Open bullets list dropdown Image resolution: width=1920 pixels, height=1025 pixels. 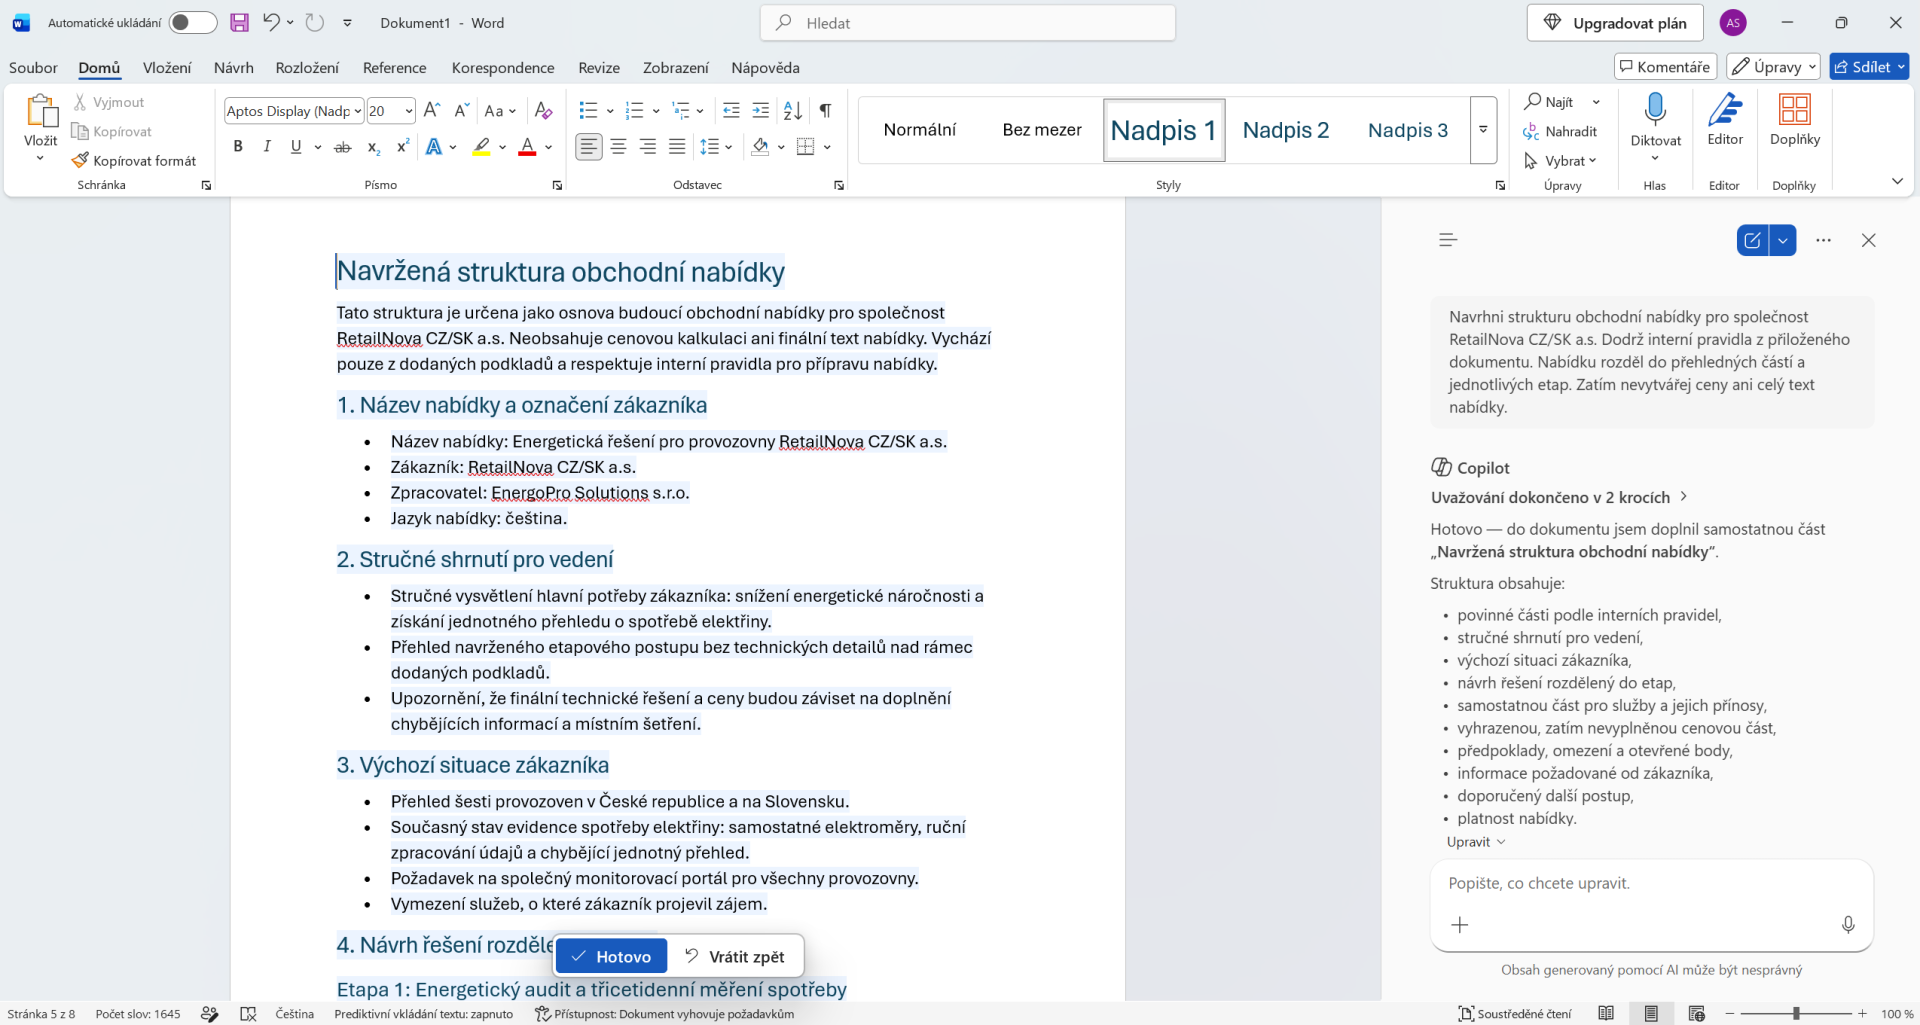[x=610, y=111]
